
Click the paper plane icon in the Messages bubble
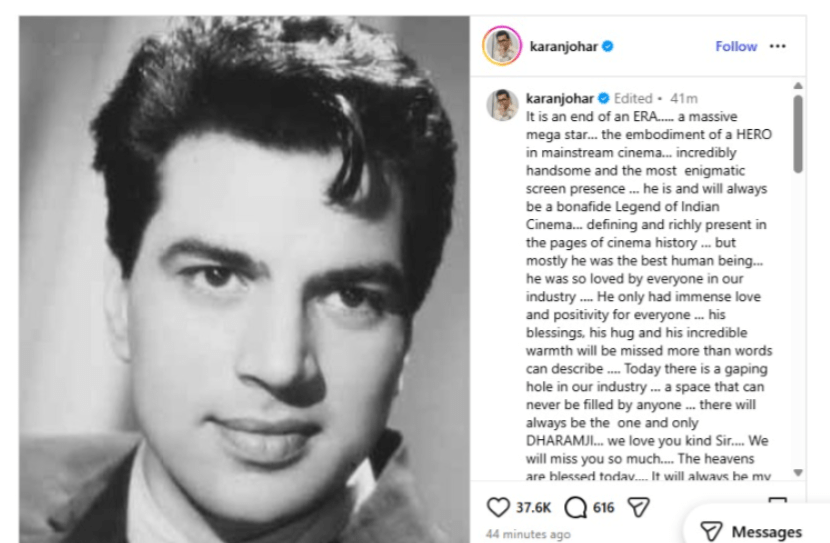click(x=711, y=531)
